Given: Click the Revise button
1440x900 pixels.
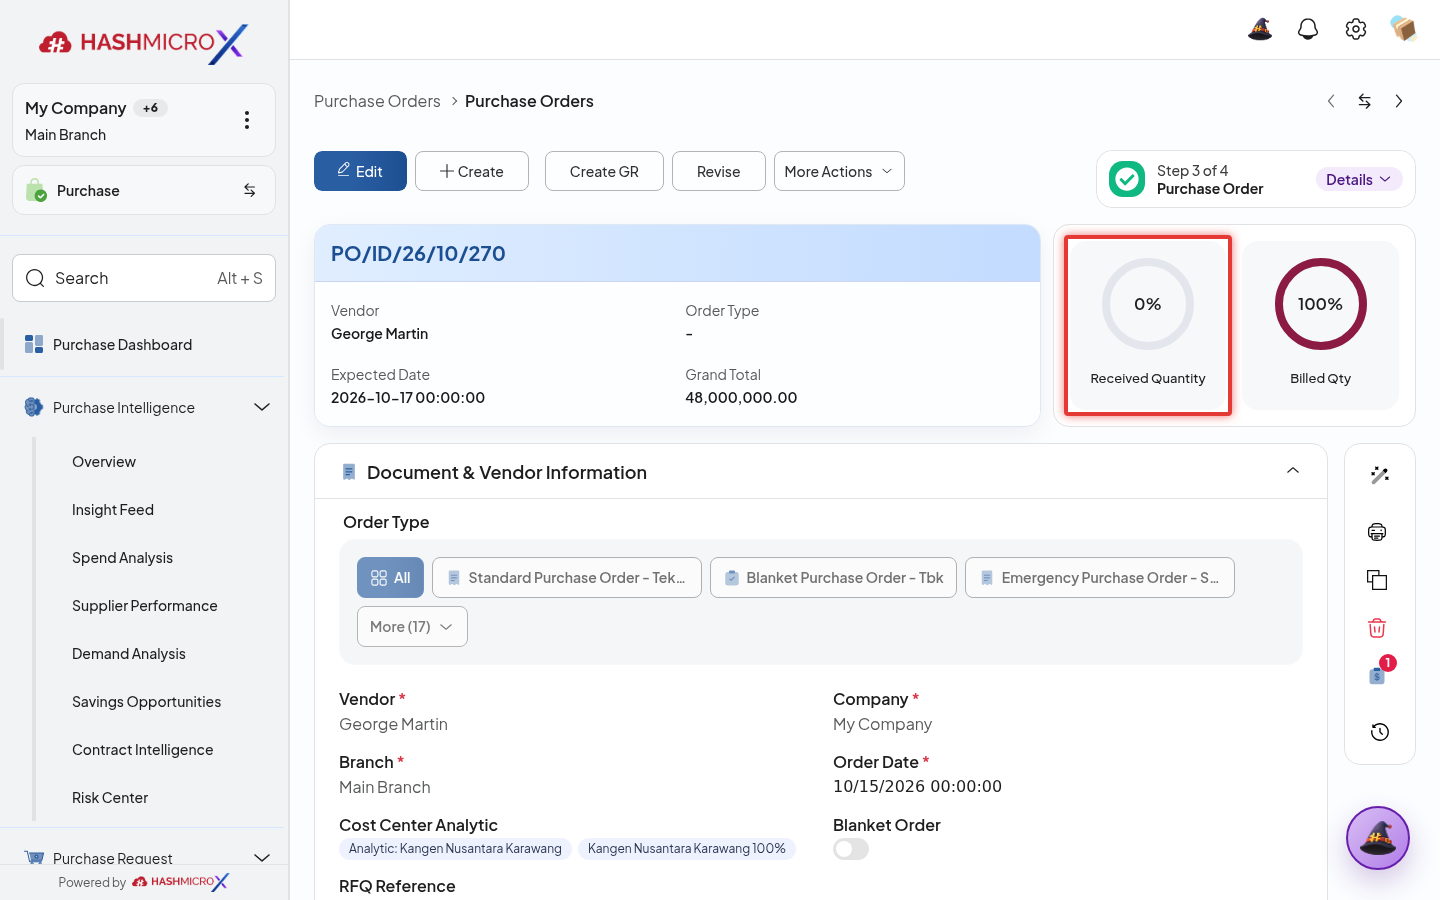Looking at the screenshot, I should [719, 171].
